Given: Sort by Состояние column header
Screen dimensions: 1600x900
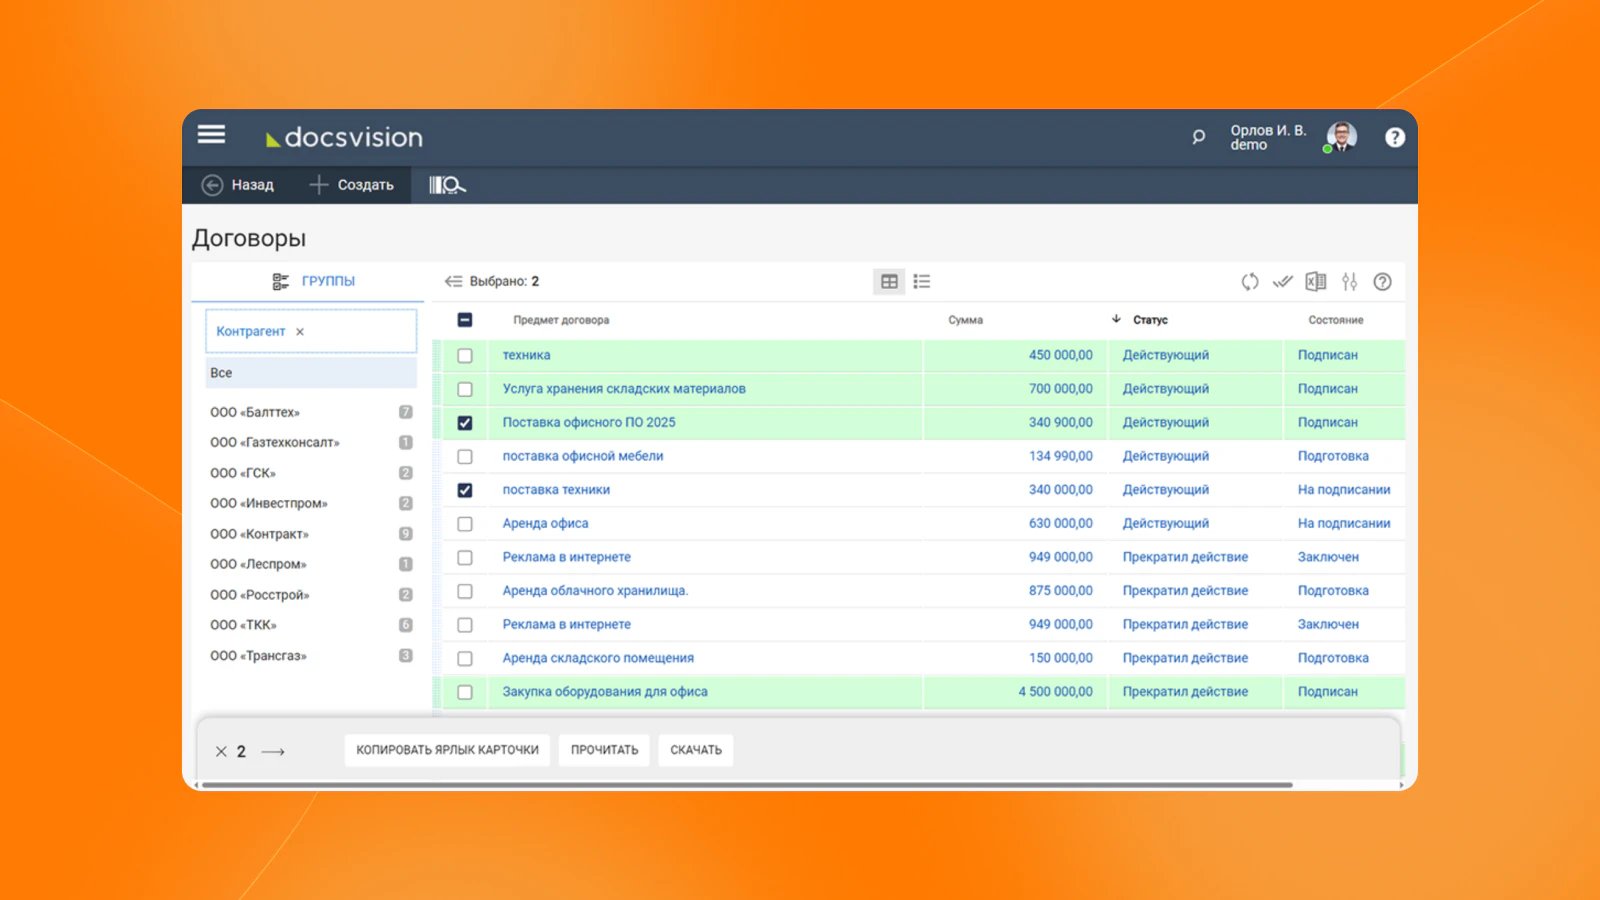Looking at the screenshot, I should [x=1336, y=320].
